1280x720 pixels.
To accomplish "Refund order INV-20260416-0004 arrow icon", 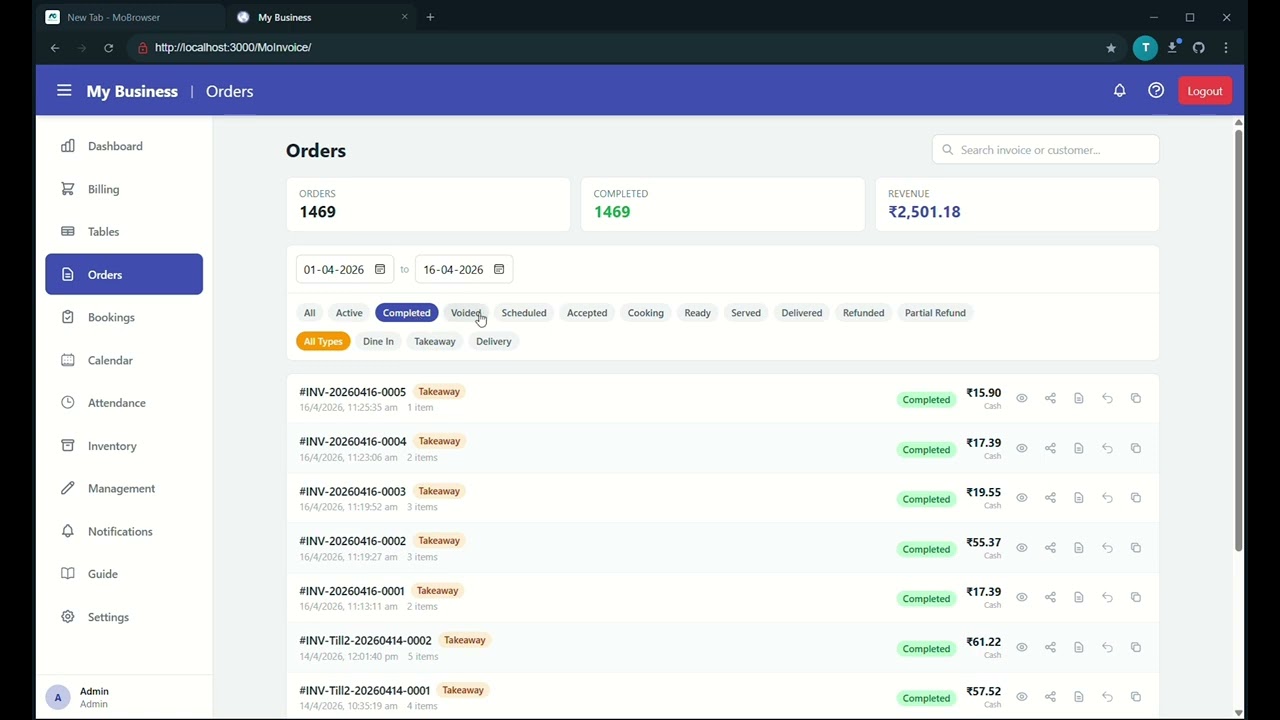I will (x=1107, y=448).
